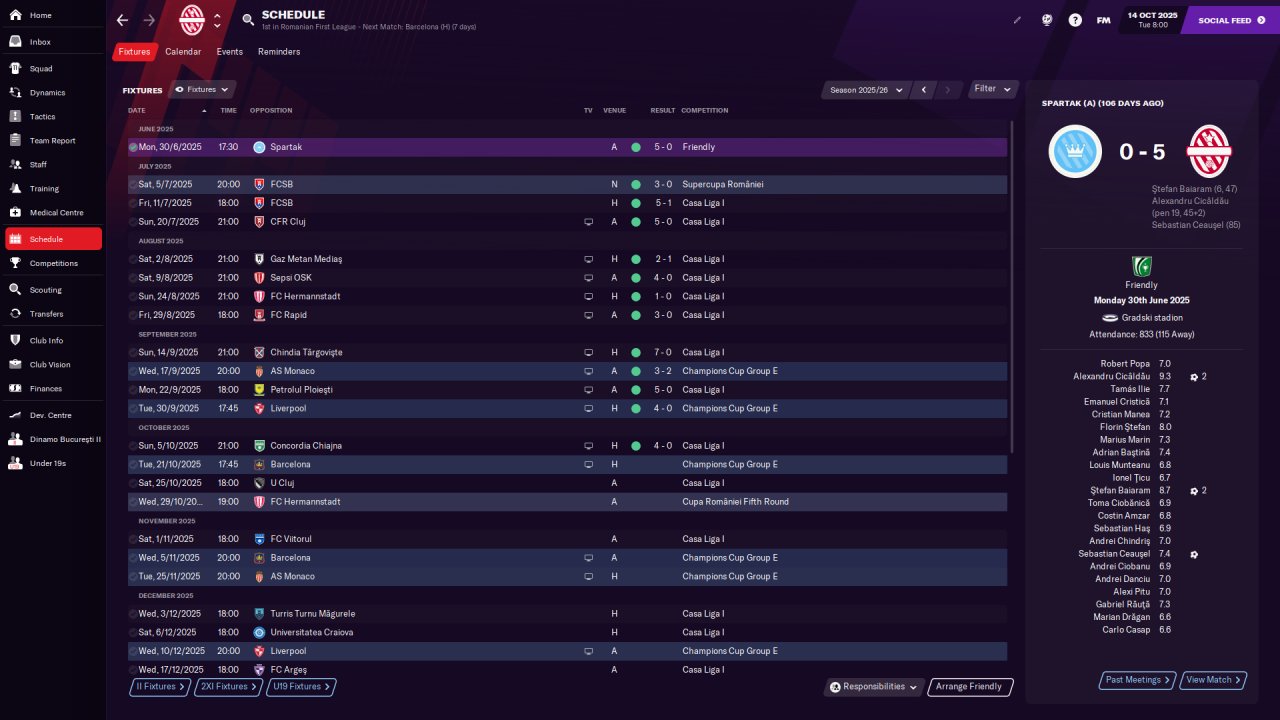
Task: Switch to the Reminders tab
Action: click(x=279, y=51)
